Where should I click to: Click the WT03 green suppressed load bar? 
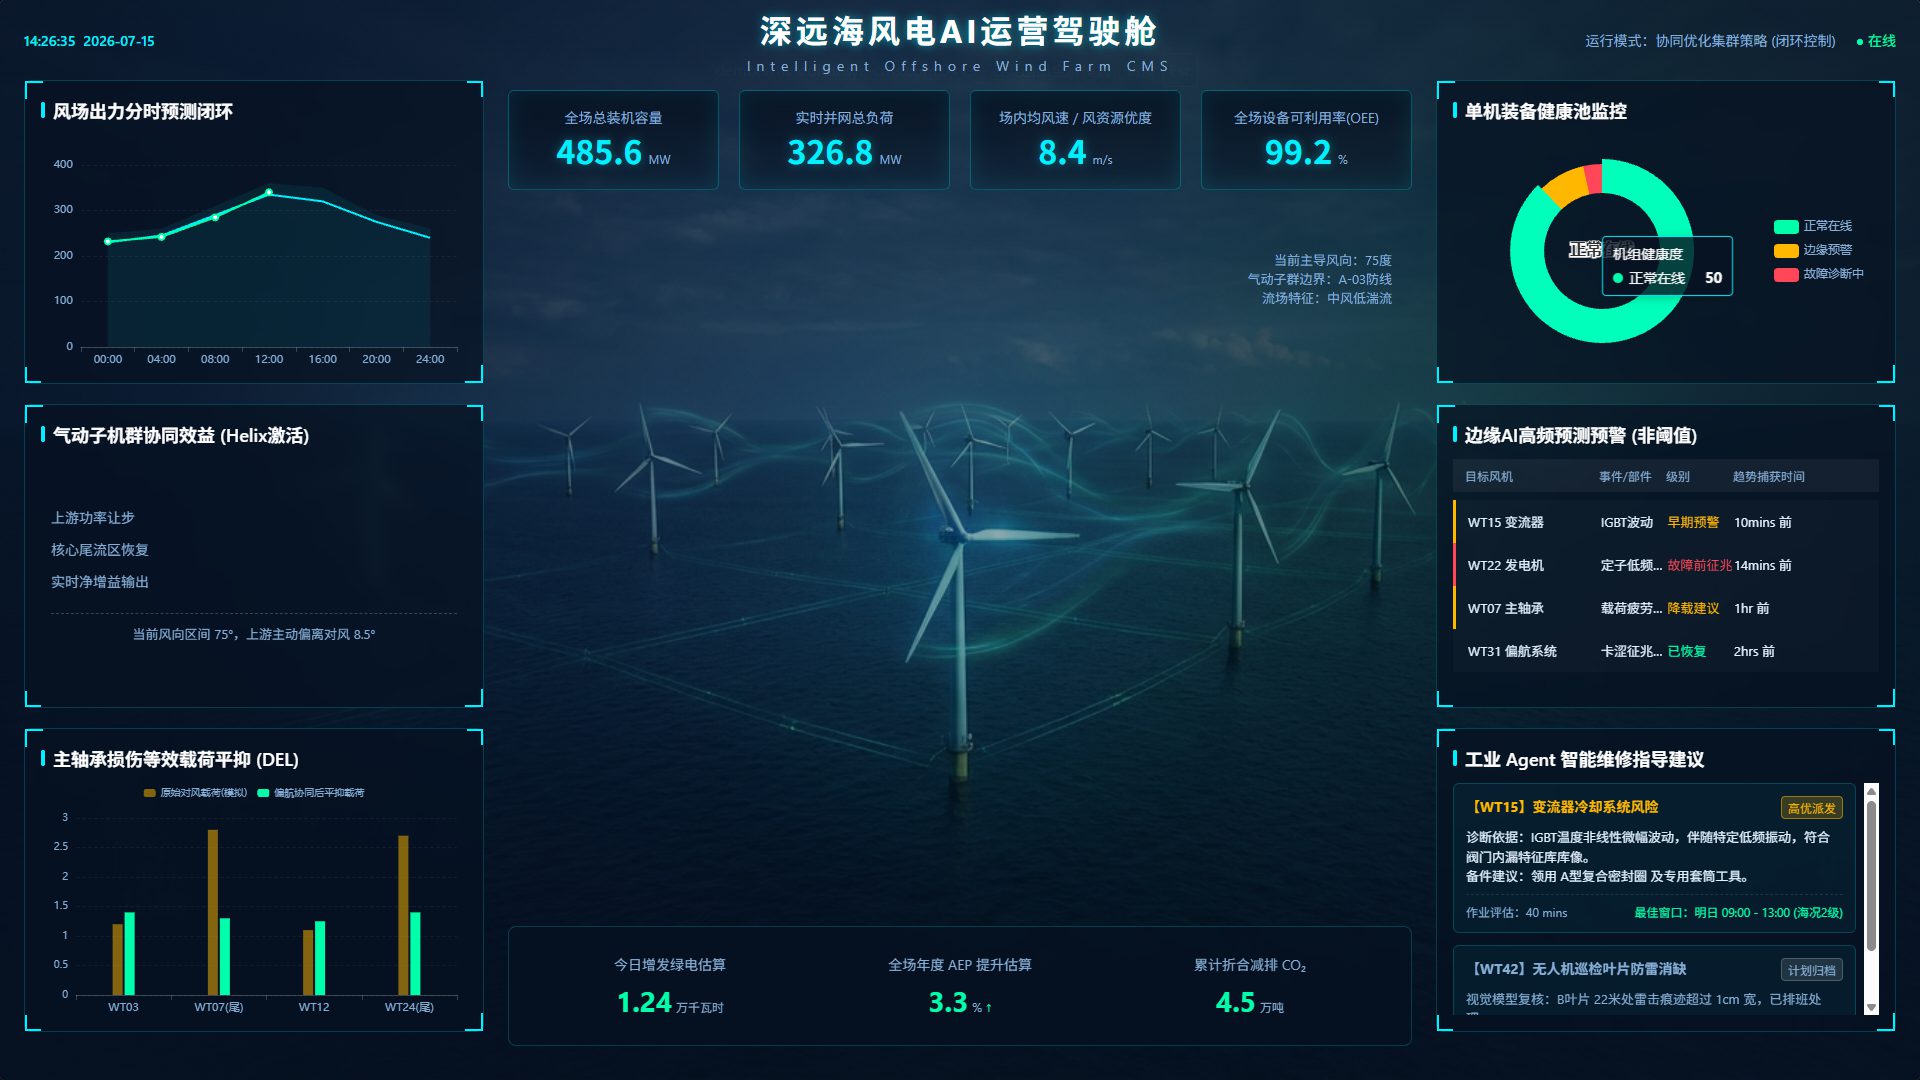[129, 953]
